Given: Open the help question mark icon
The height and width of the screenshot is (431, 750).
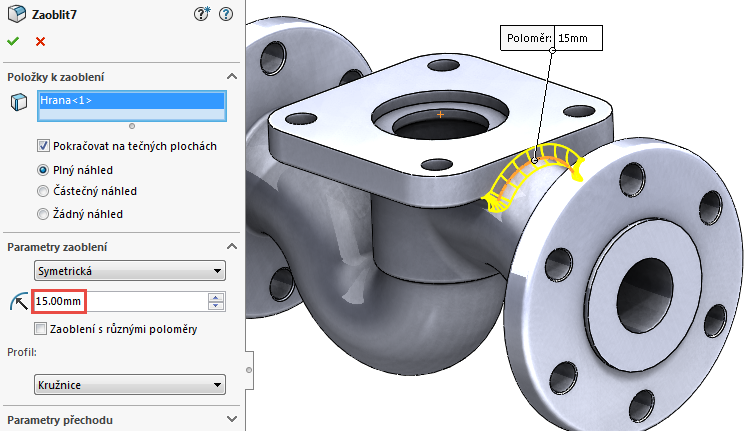Looking at the screenshot, I should 226,14.
